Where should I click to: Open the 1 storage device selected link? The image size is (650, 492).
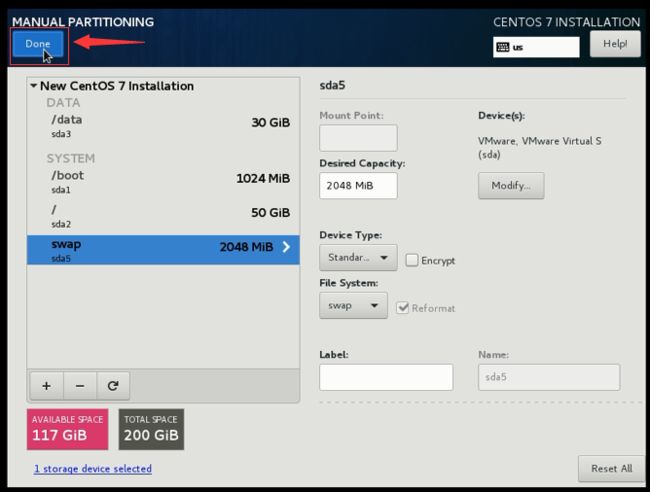(93, 469)
